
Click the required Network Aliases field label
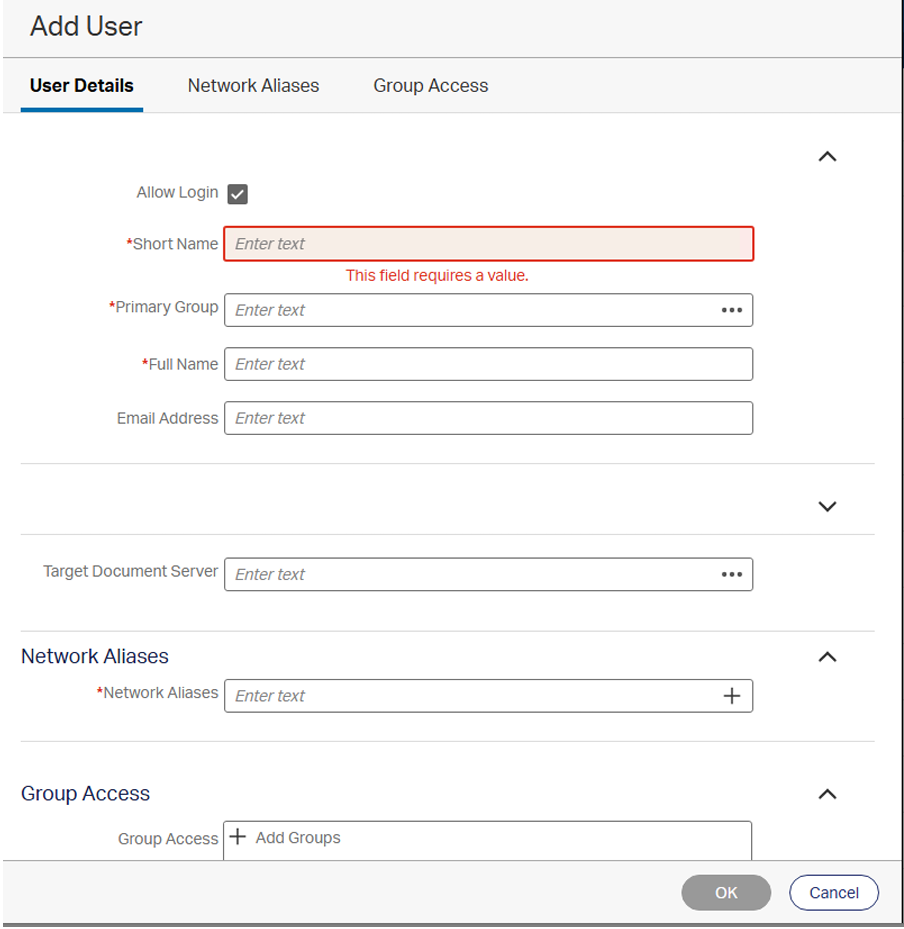click(x=158, y=693)
